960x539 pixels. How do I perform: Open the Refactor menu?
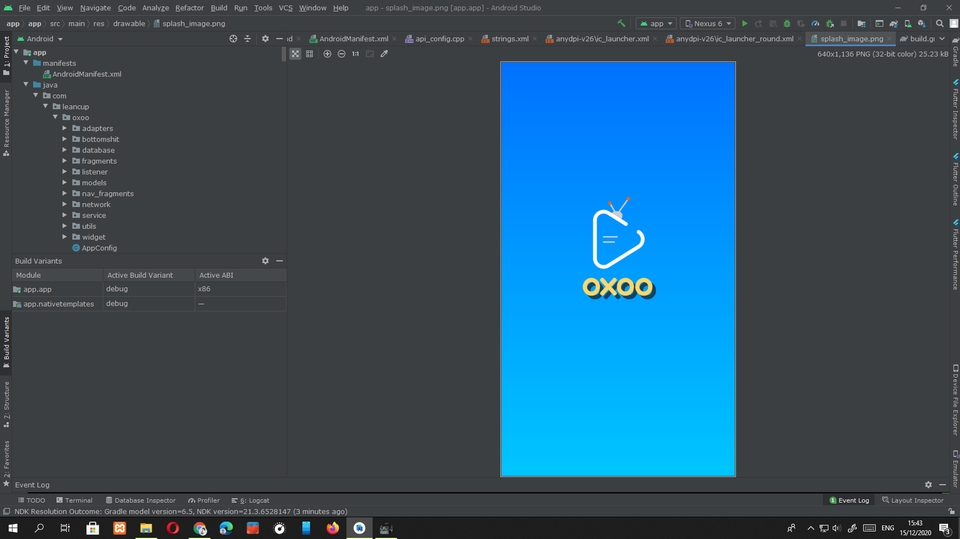coord(189,8)
